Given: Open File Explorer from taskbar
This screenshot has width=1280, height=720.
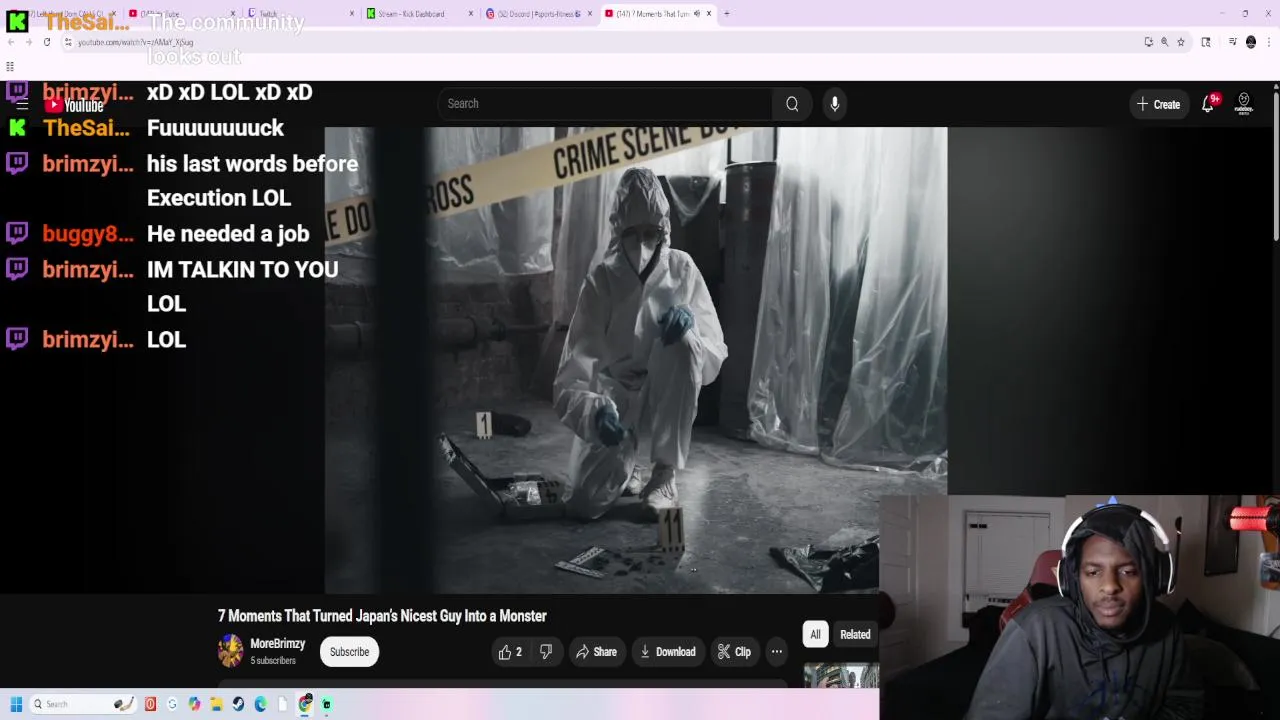Looking at the screenshot, I should click(216, 704).
